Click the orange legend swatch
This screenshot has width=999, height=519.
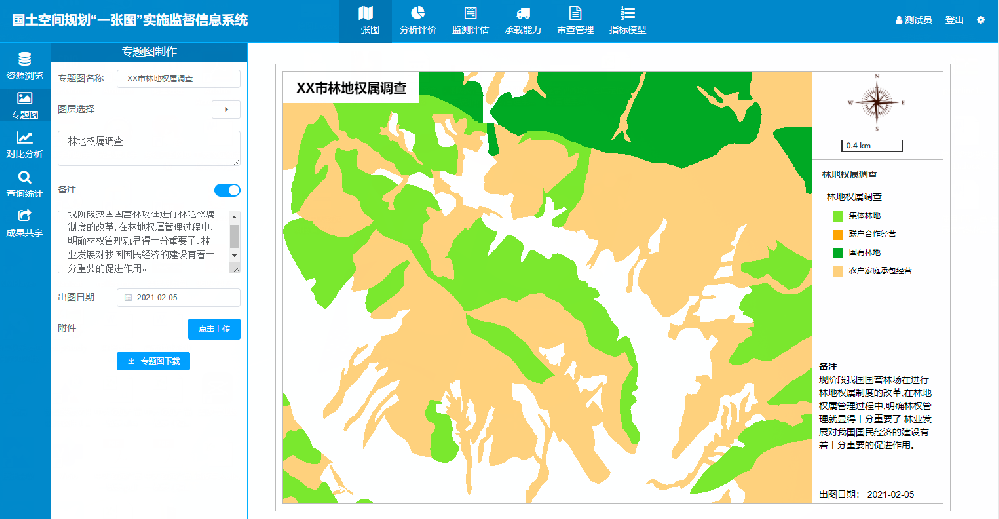click(x=838, y=234)
